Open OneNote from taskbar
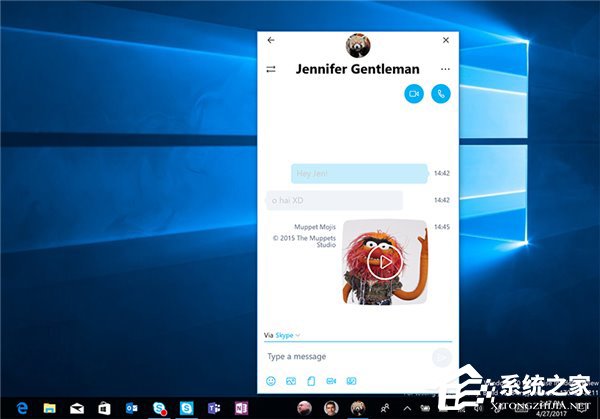 241,408
